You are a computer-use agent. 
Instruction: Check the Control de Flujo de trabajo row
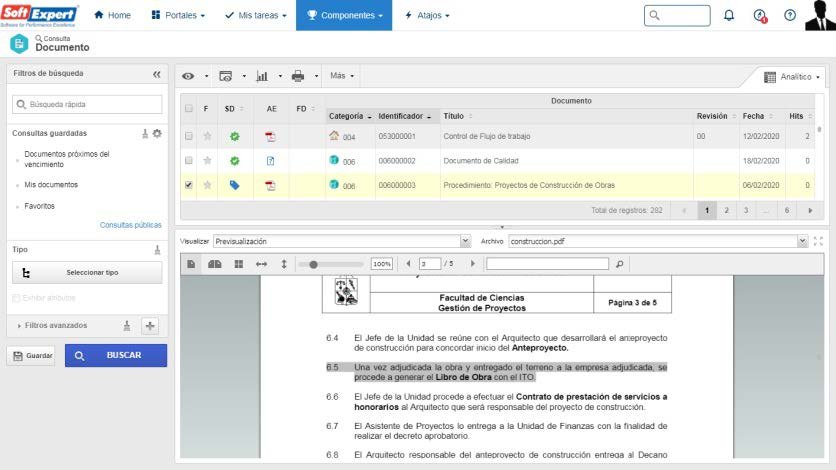click(189, 136)
